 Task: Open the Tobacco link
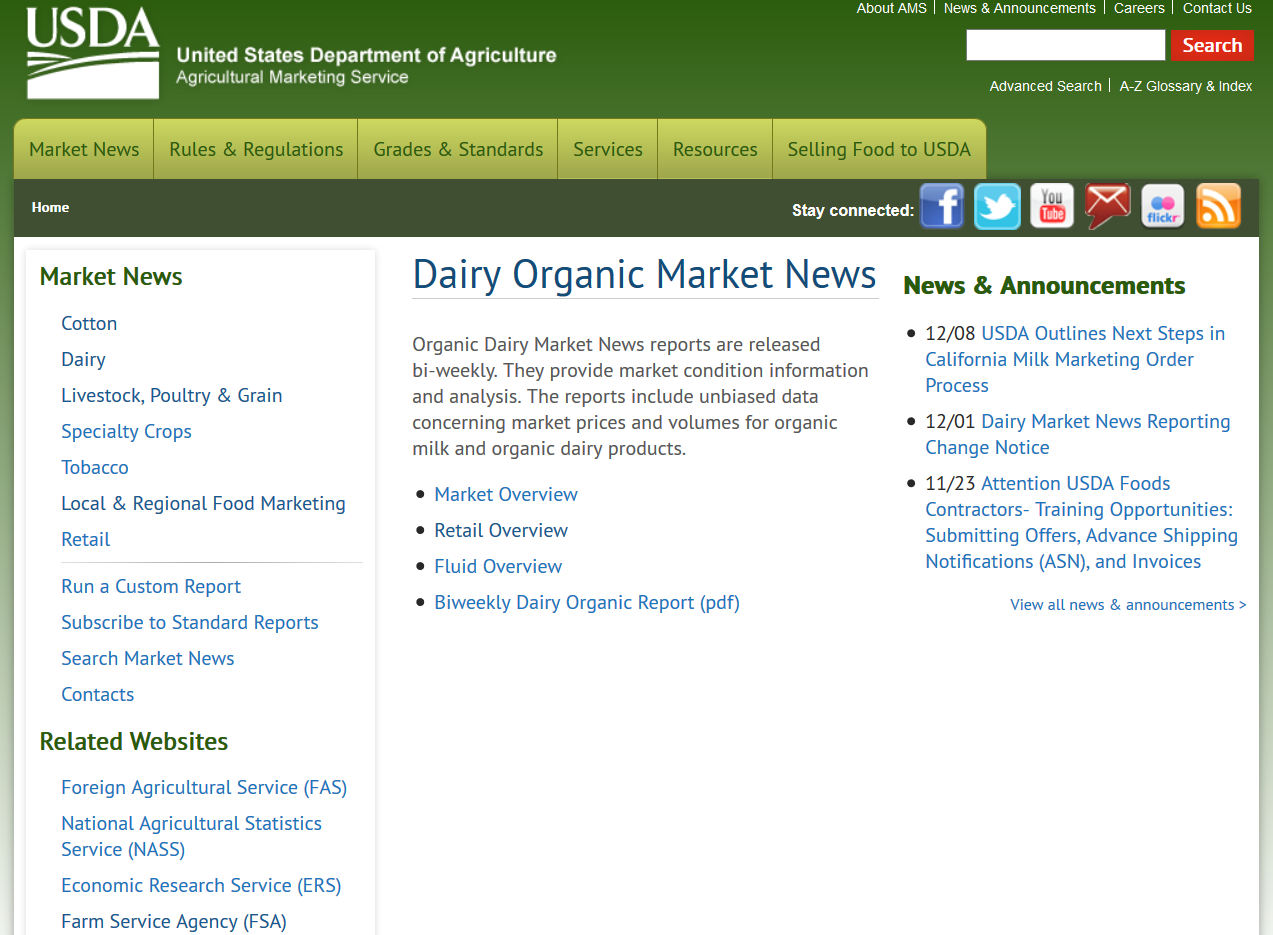click(95, 467)
